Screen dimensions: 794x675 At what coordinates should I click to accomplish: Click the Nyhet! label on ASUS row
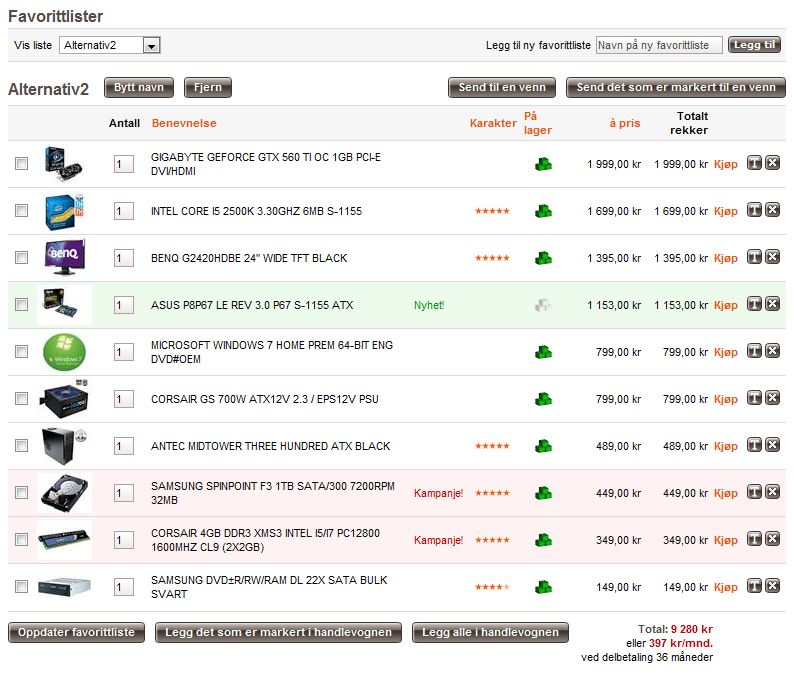[x=429, y=305]
